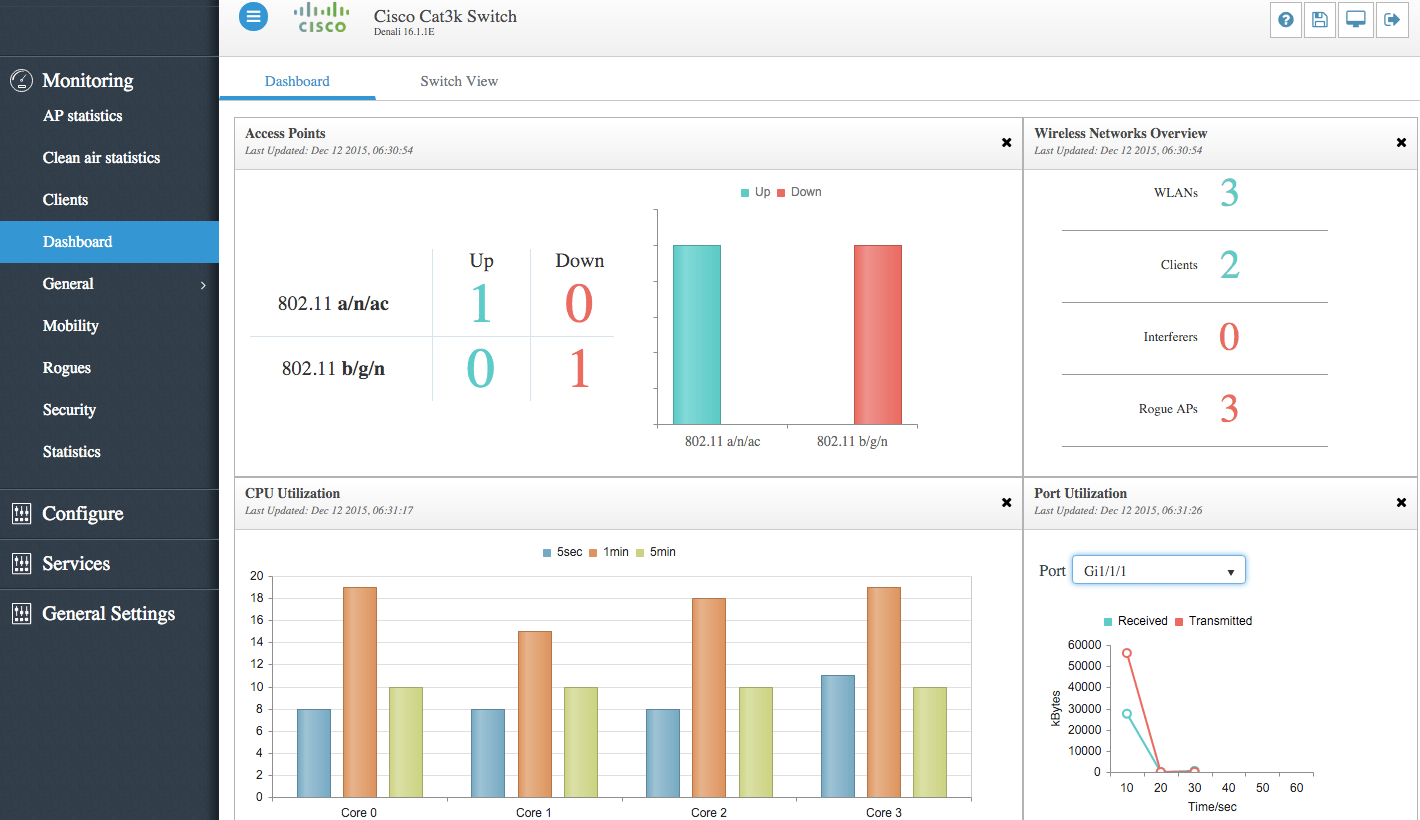The width and height of the screenshot is (1420, 820).
Task: Click the Core 1 5min green bar
Action: click(x=581, y=742)
